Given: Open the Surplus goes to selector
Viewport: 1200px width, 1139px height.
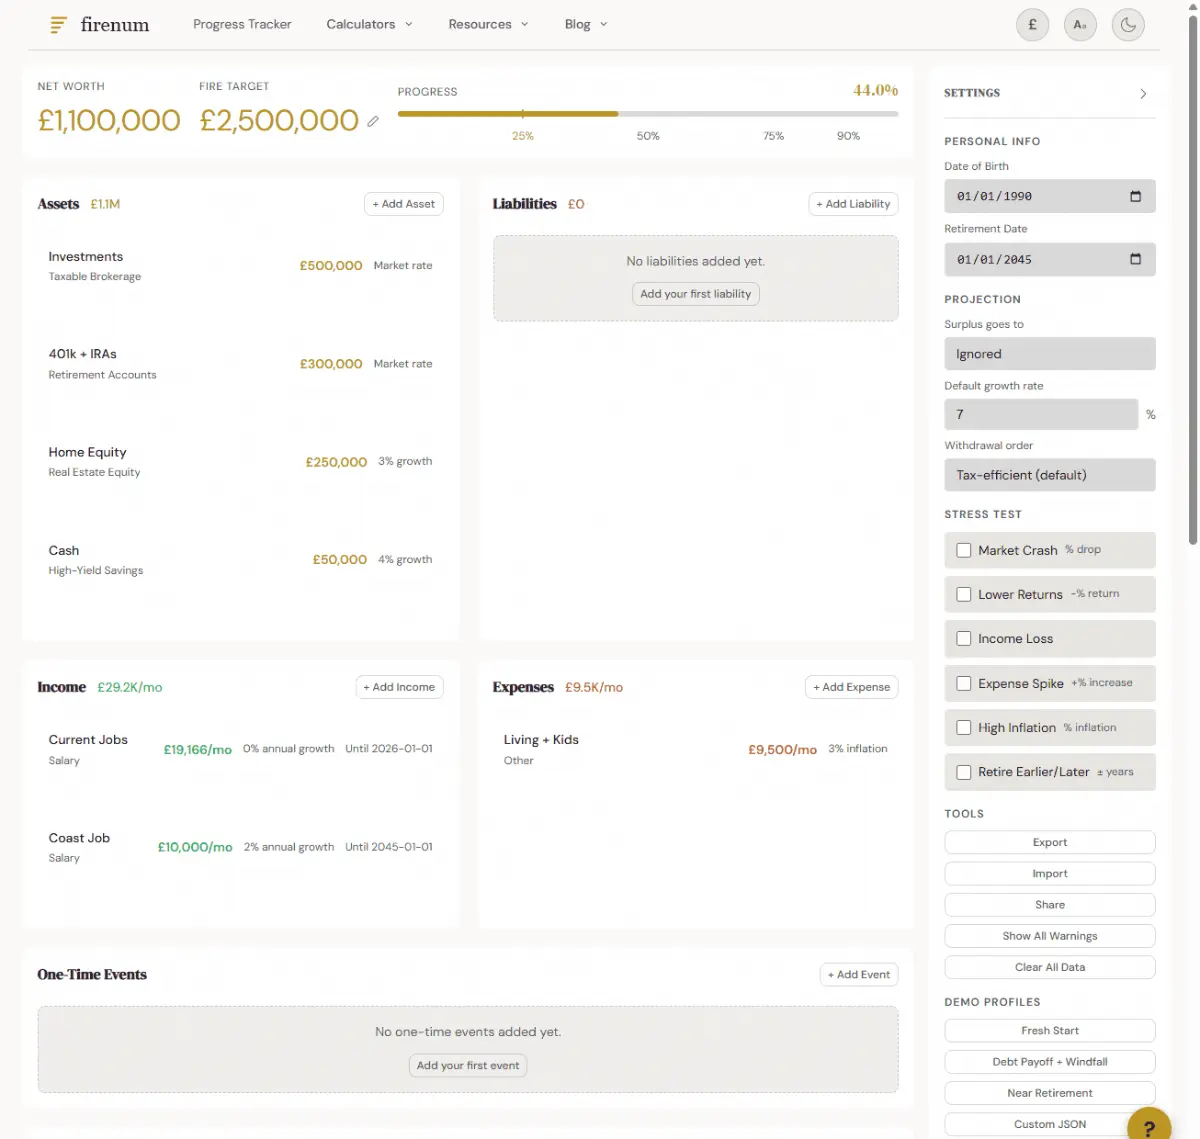Looking at the screenshot, I should 1049,353.
